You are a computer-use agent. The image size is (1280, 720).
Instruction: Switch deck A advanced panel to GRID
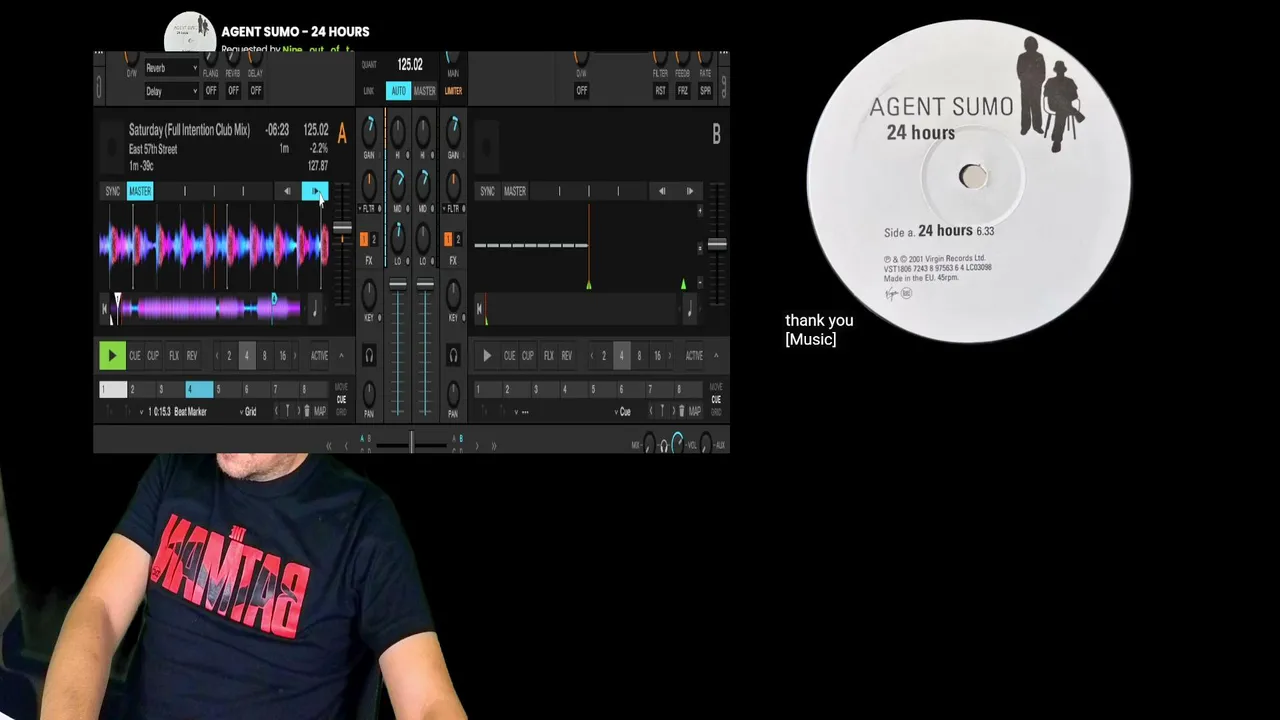click(x=341, y=410)
